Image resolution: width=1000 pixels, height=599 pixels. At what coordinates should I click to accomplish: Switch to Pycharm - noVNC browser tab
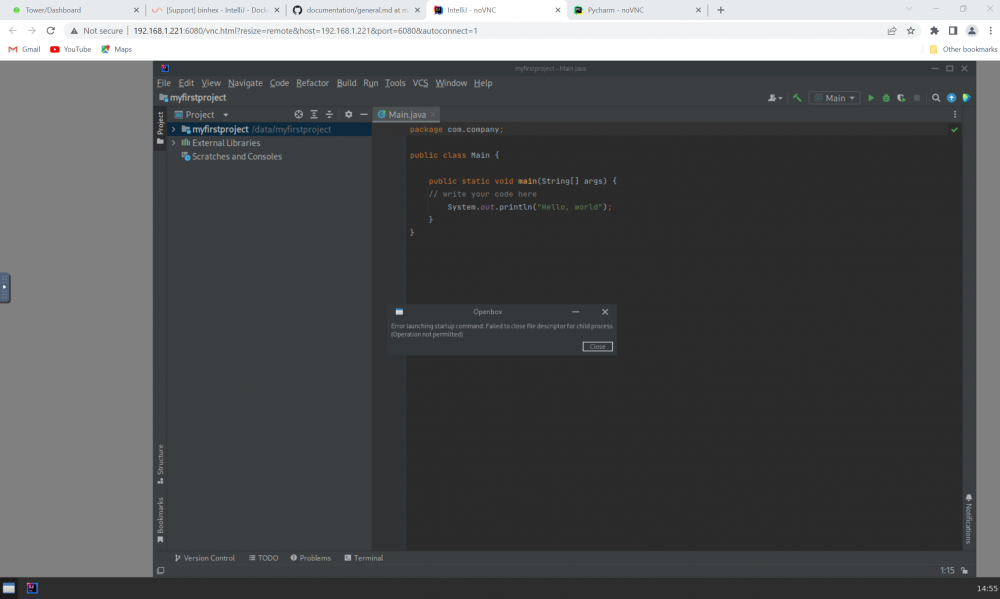tap(637, 10)
